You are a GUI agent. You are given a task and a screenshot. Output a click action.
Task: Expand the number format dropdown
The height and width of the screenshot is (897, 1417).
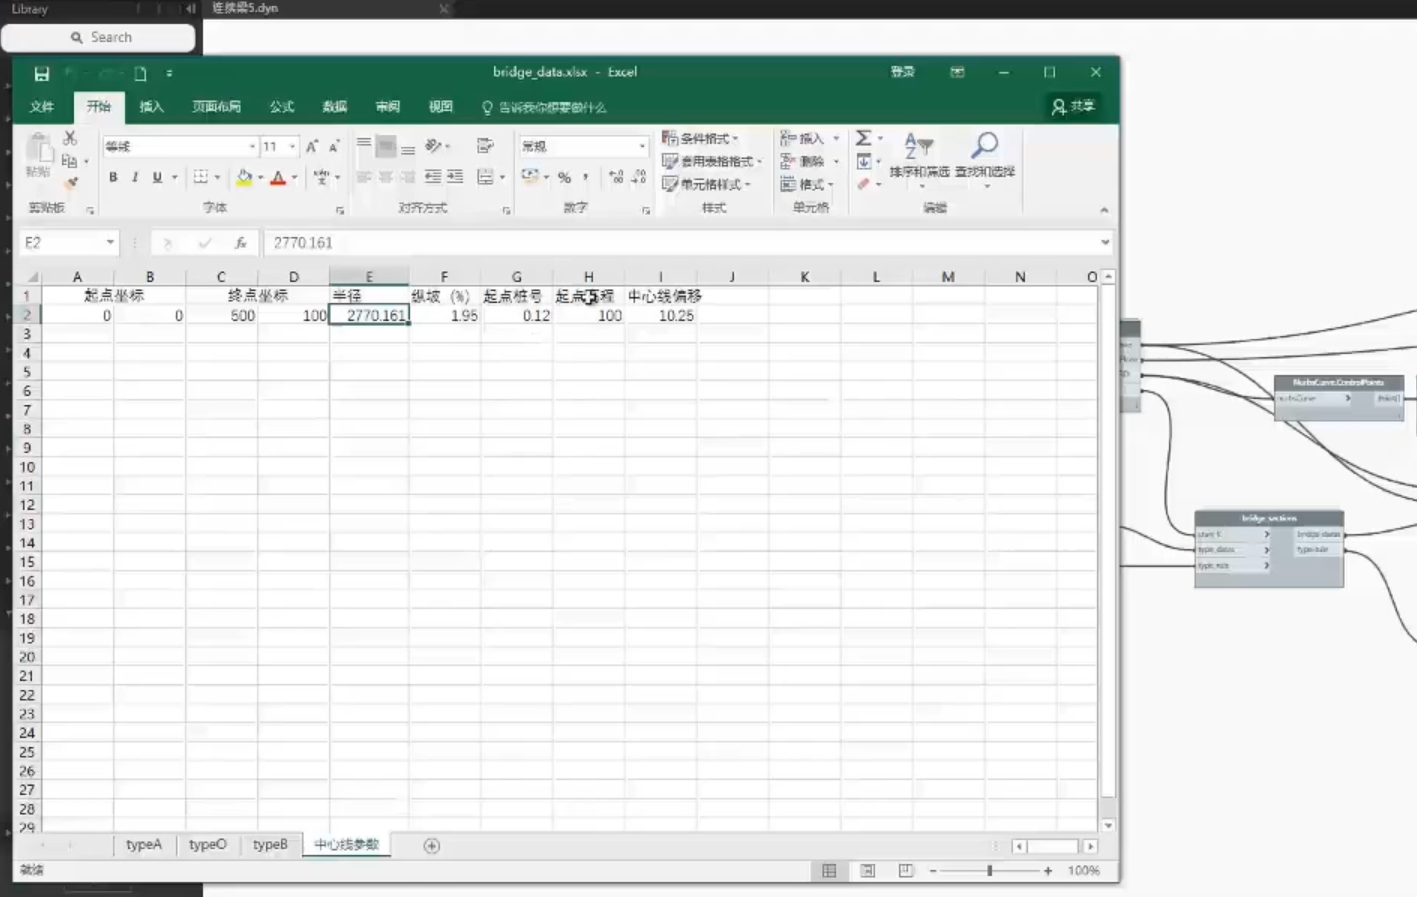pyautogui.click(x=642, y=146)
